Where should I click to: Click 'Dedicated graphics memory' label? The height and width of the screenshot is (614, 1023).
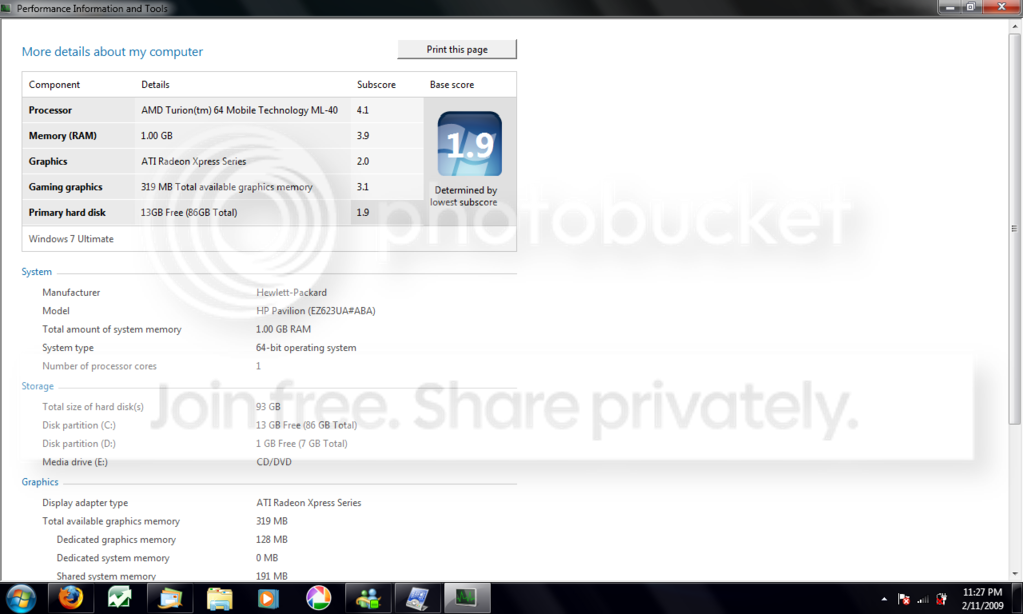116,540
